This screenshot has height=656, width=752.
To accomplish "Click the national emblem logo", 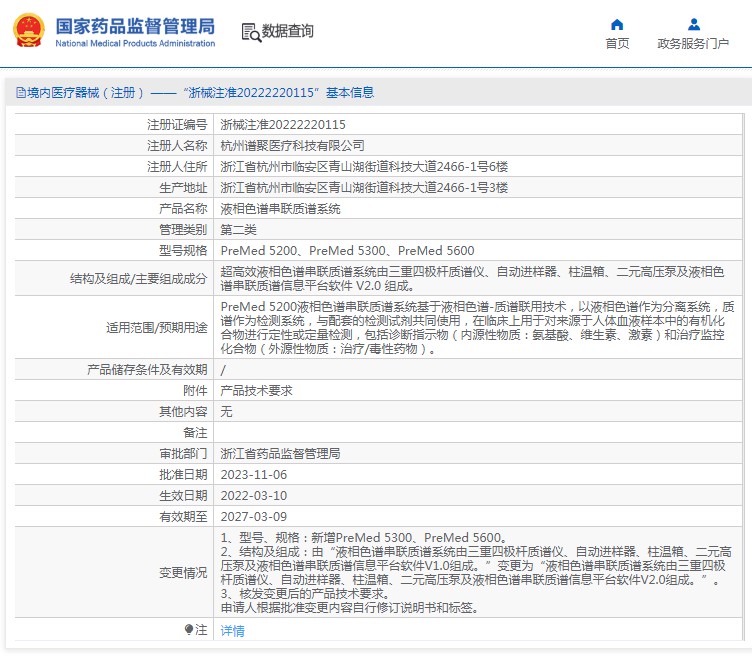I will [x=29, y=30].
